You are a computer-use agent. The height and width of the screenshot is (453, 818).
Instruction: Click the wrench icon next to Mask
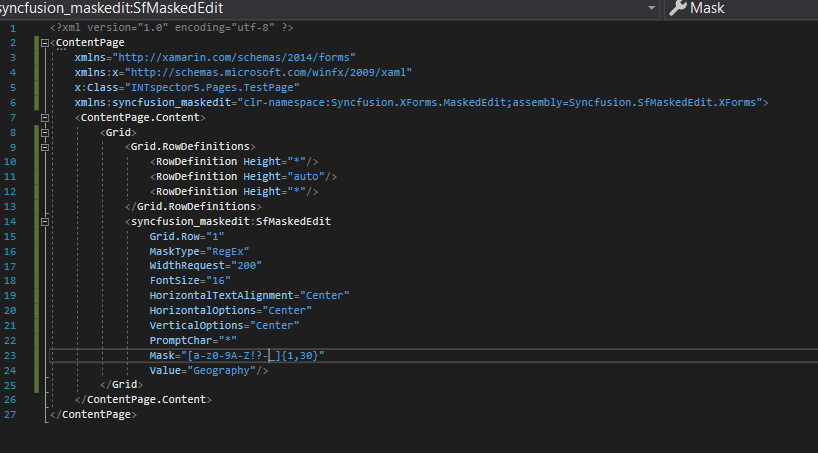[x=677, y=8]
